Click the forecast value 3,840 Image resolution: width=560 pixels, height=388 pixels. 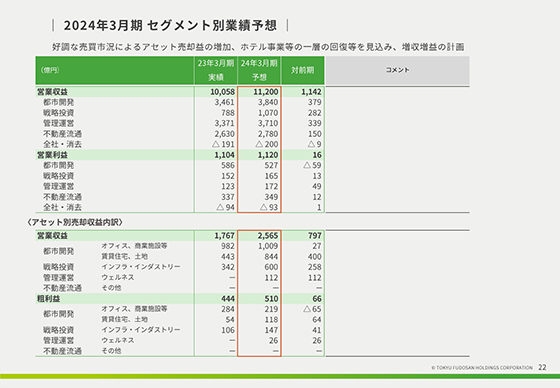(x=268, y=102)
